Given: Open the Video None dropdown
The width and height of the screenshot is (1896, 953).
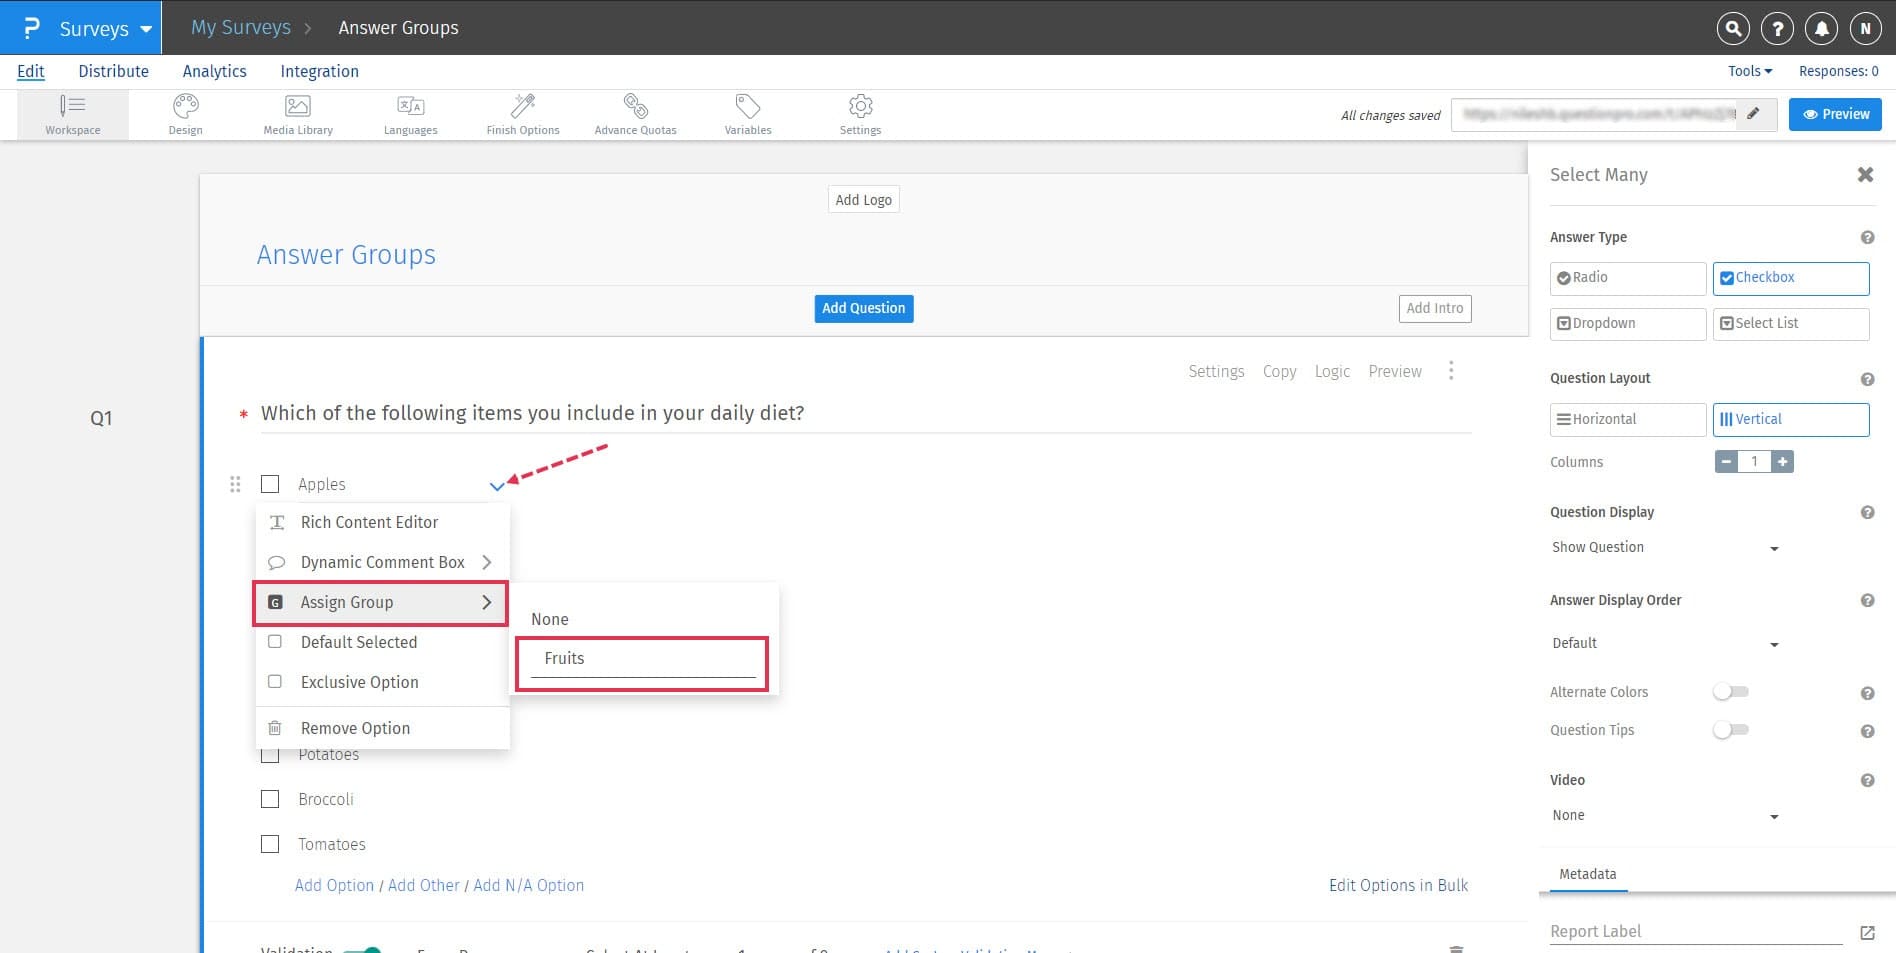Looking at the screenshot, I should pos(1665,816).
